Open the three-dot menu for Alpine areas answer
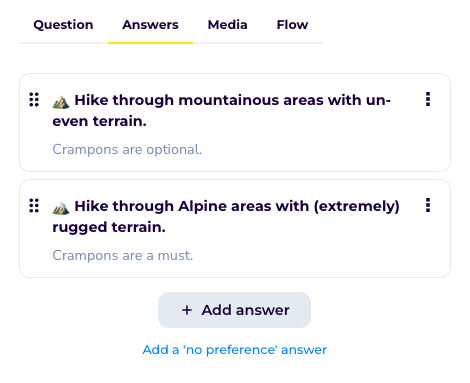 428,205
